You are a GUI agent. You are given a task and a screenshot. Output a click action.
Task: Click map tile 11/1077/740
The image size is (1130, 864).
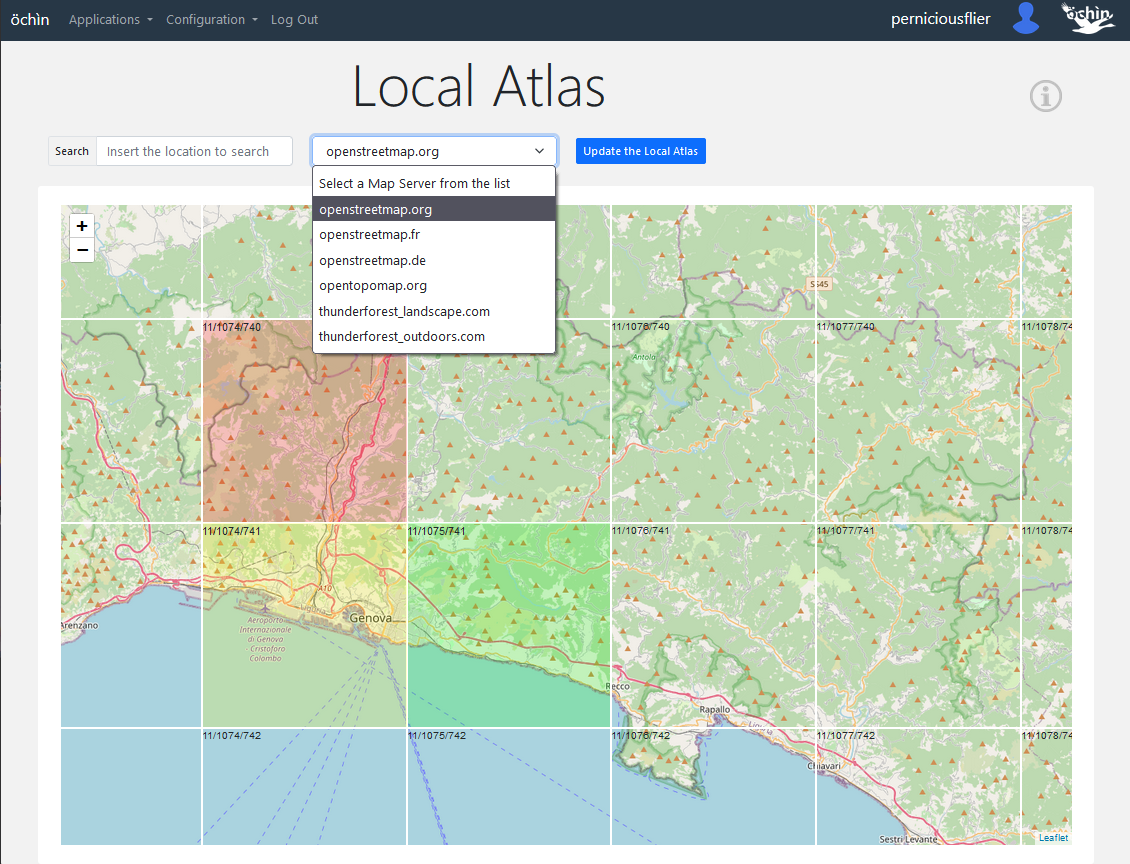[x=918, y=421]
